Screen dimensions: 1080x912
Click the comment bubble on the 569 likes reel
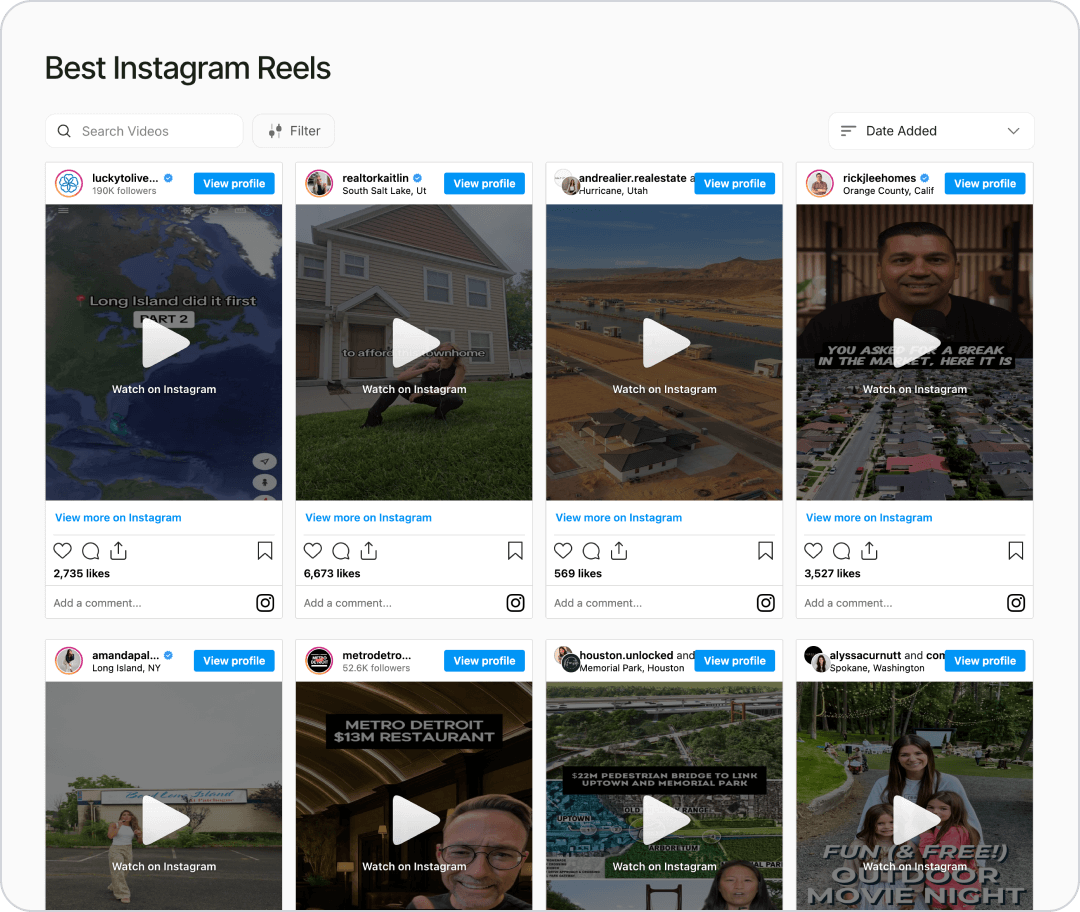(591, 550)
